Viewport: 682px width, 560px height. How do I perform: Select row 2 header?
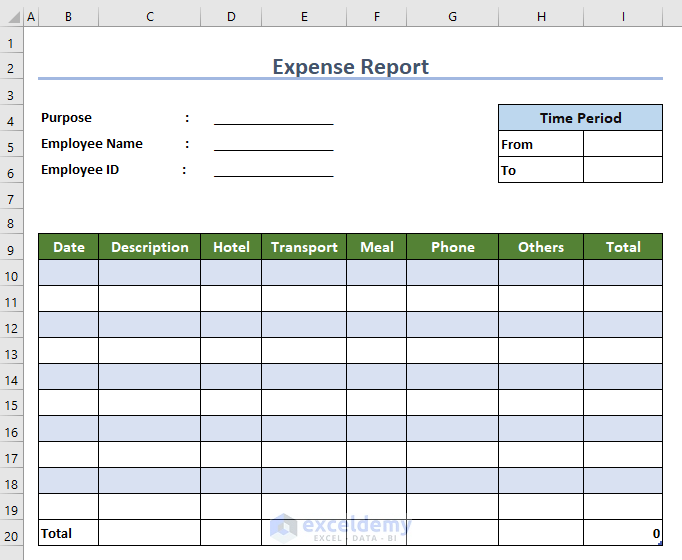(11, 68)
